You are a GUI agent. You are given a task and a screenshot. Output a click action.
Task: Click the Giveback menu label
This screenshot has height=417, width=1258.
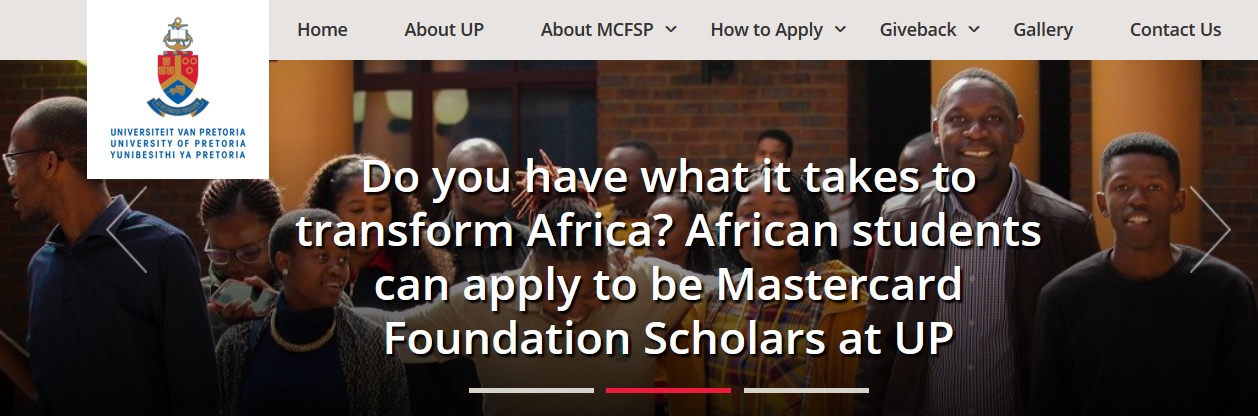tap(918, 30)
